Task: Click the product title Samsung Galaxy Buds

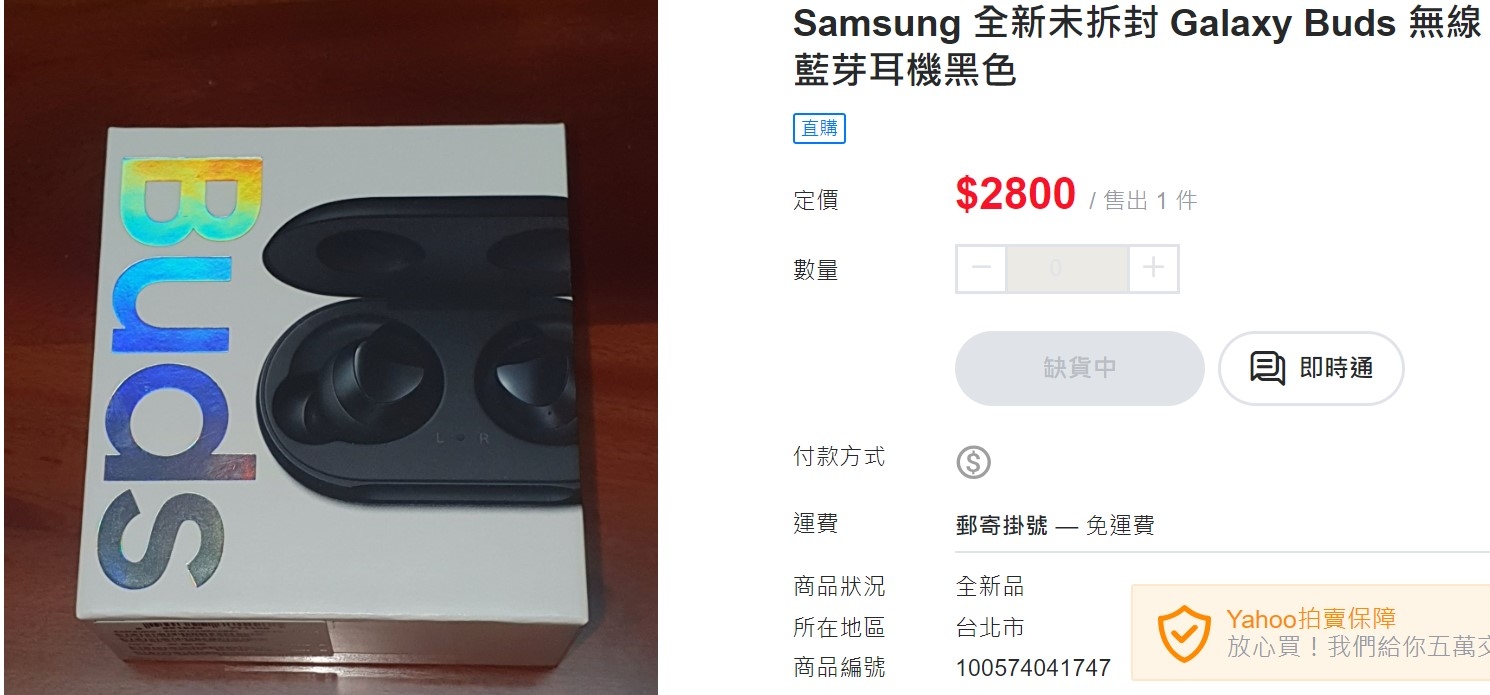Action: click(x=1137, y=47)
